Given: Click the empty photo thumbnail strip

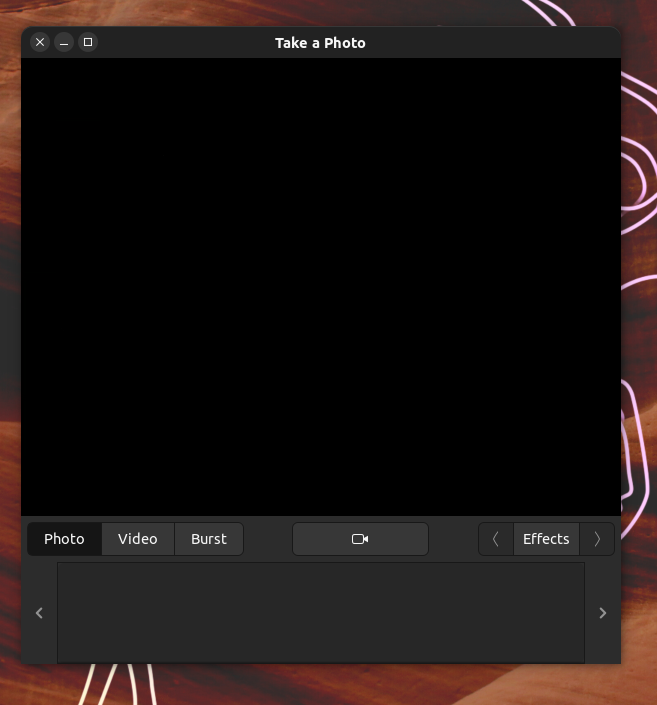Looking at the screenshot, I should point(320,612).
